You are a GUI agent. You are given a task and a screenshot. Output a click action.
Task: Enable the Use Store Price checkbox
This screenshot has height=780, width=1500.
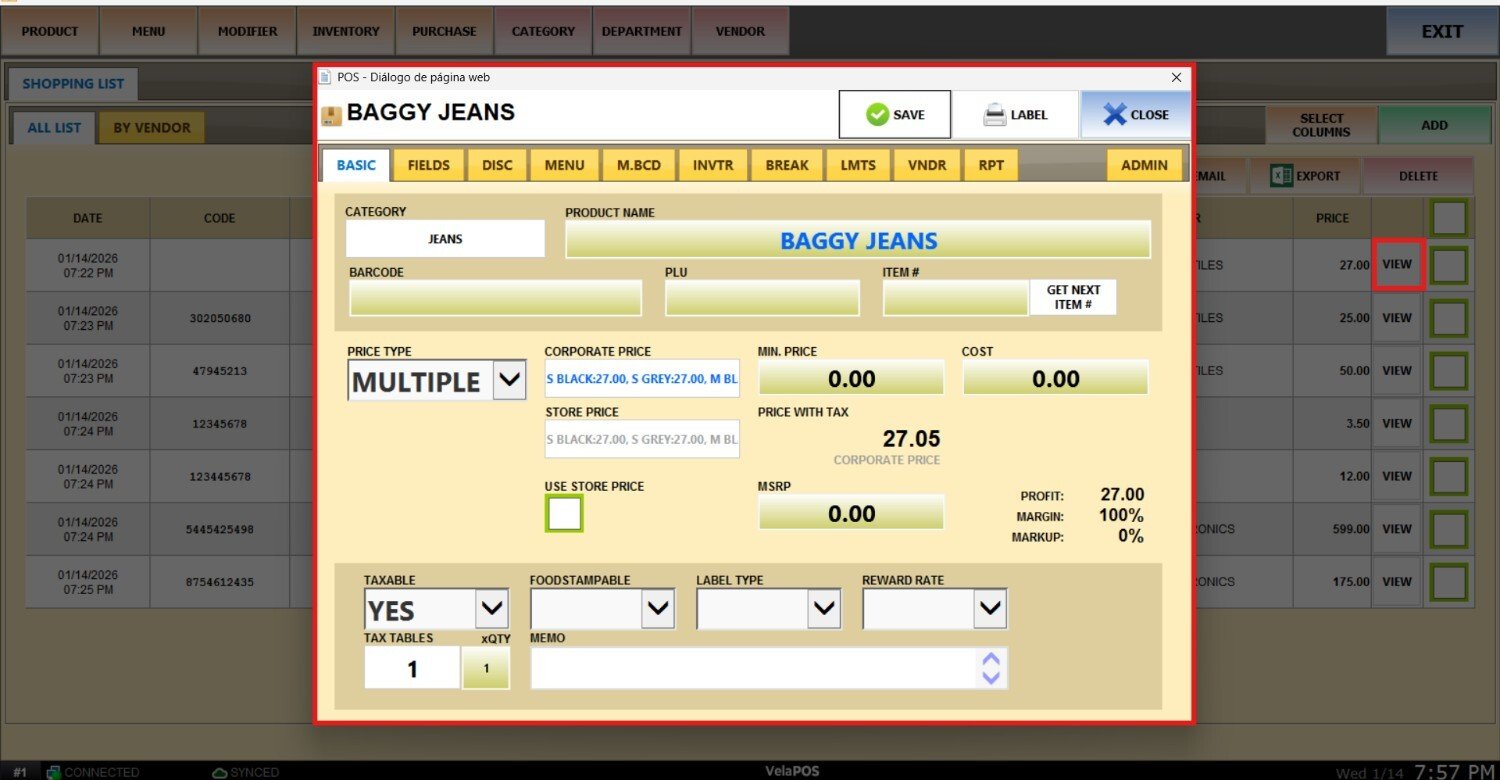pos(564,514)
